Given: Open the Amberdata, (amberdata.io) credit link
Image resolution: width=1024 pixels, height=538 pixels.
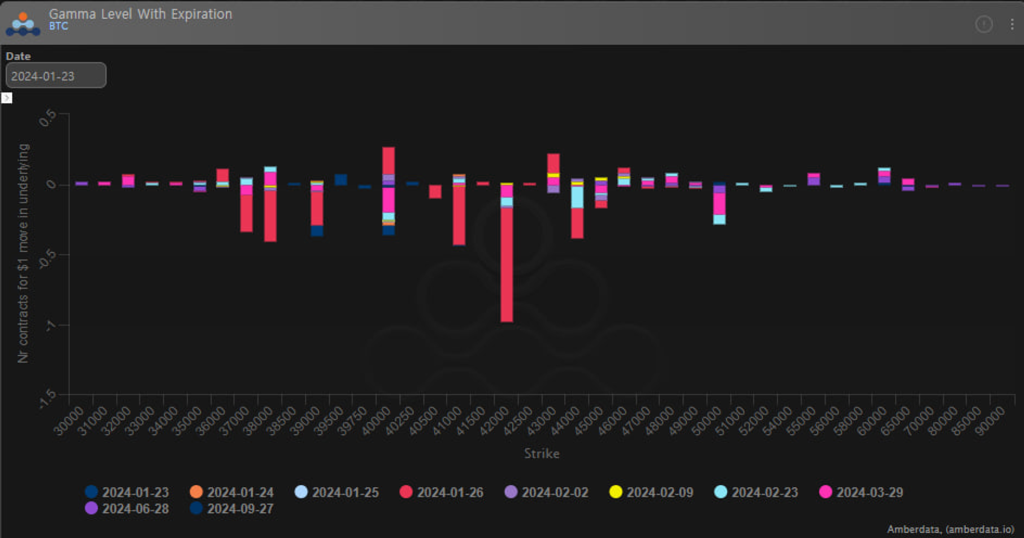Looking at the screenshot, I should coord(950,529).
